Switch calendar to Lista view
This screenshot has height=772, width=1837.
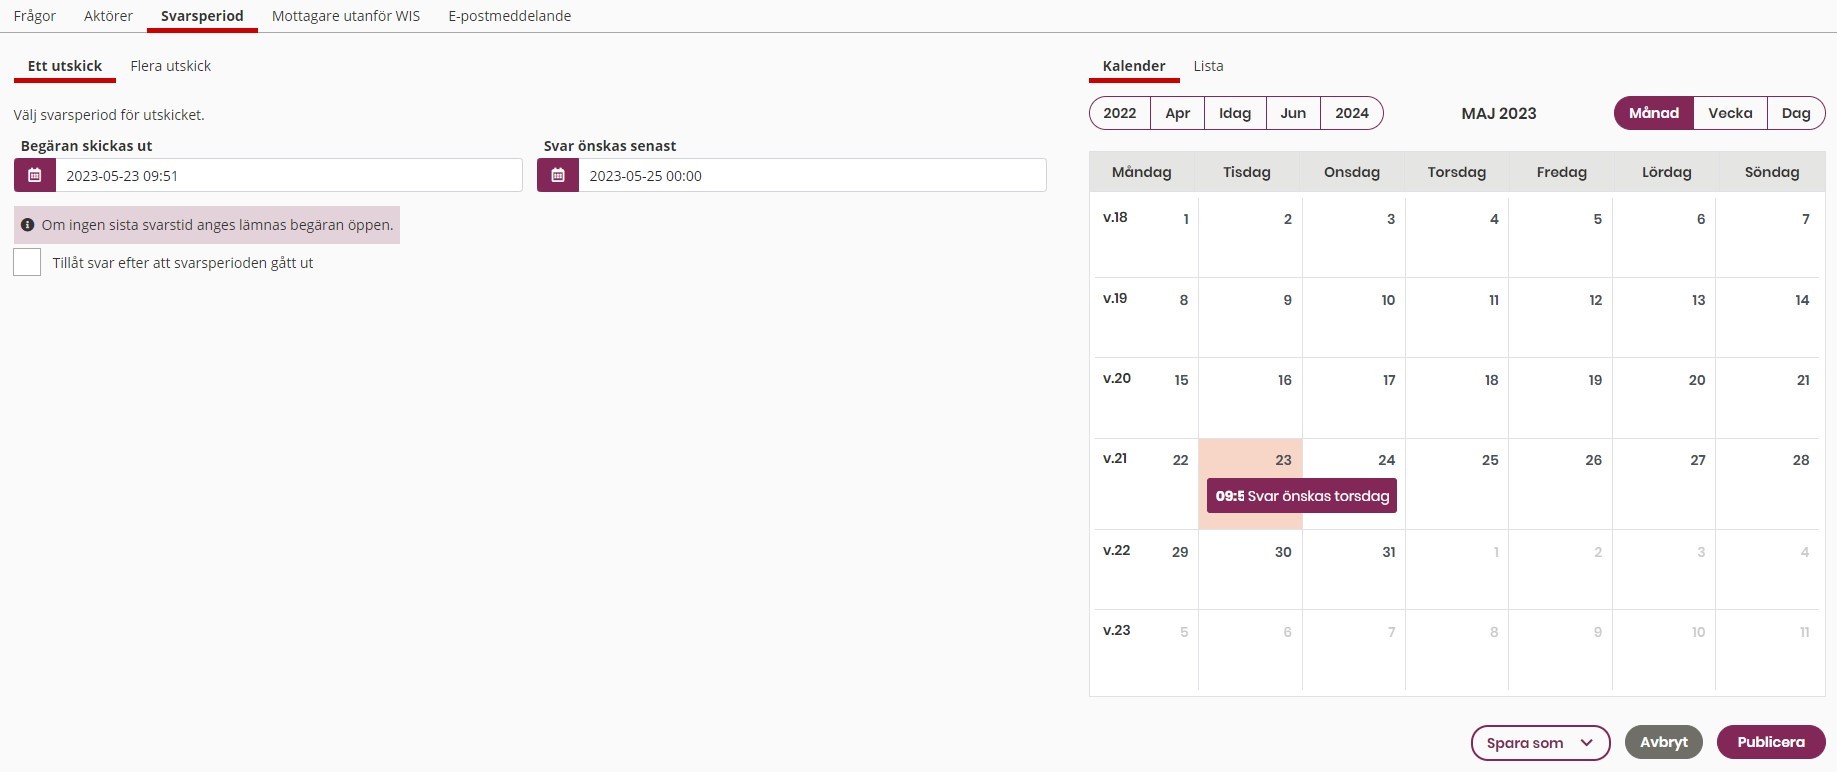click(x=1208, y=66)
